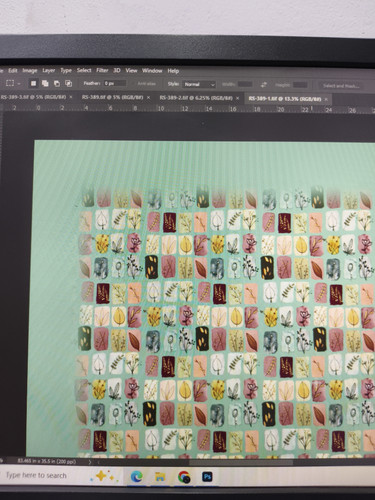Click the Photoshop icon in the taskbar
The height and width of the screenshot is (500, 375).
coord(207,477)
